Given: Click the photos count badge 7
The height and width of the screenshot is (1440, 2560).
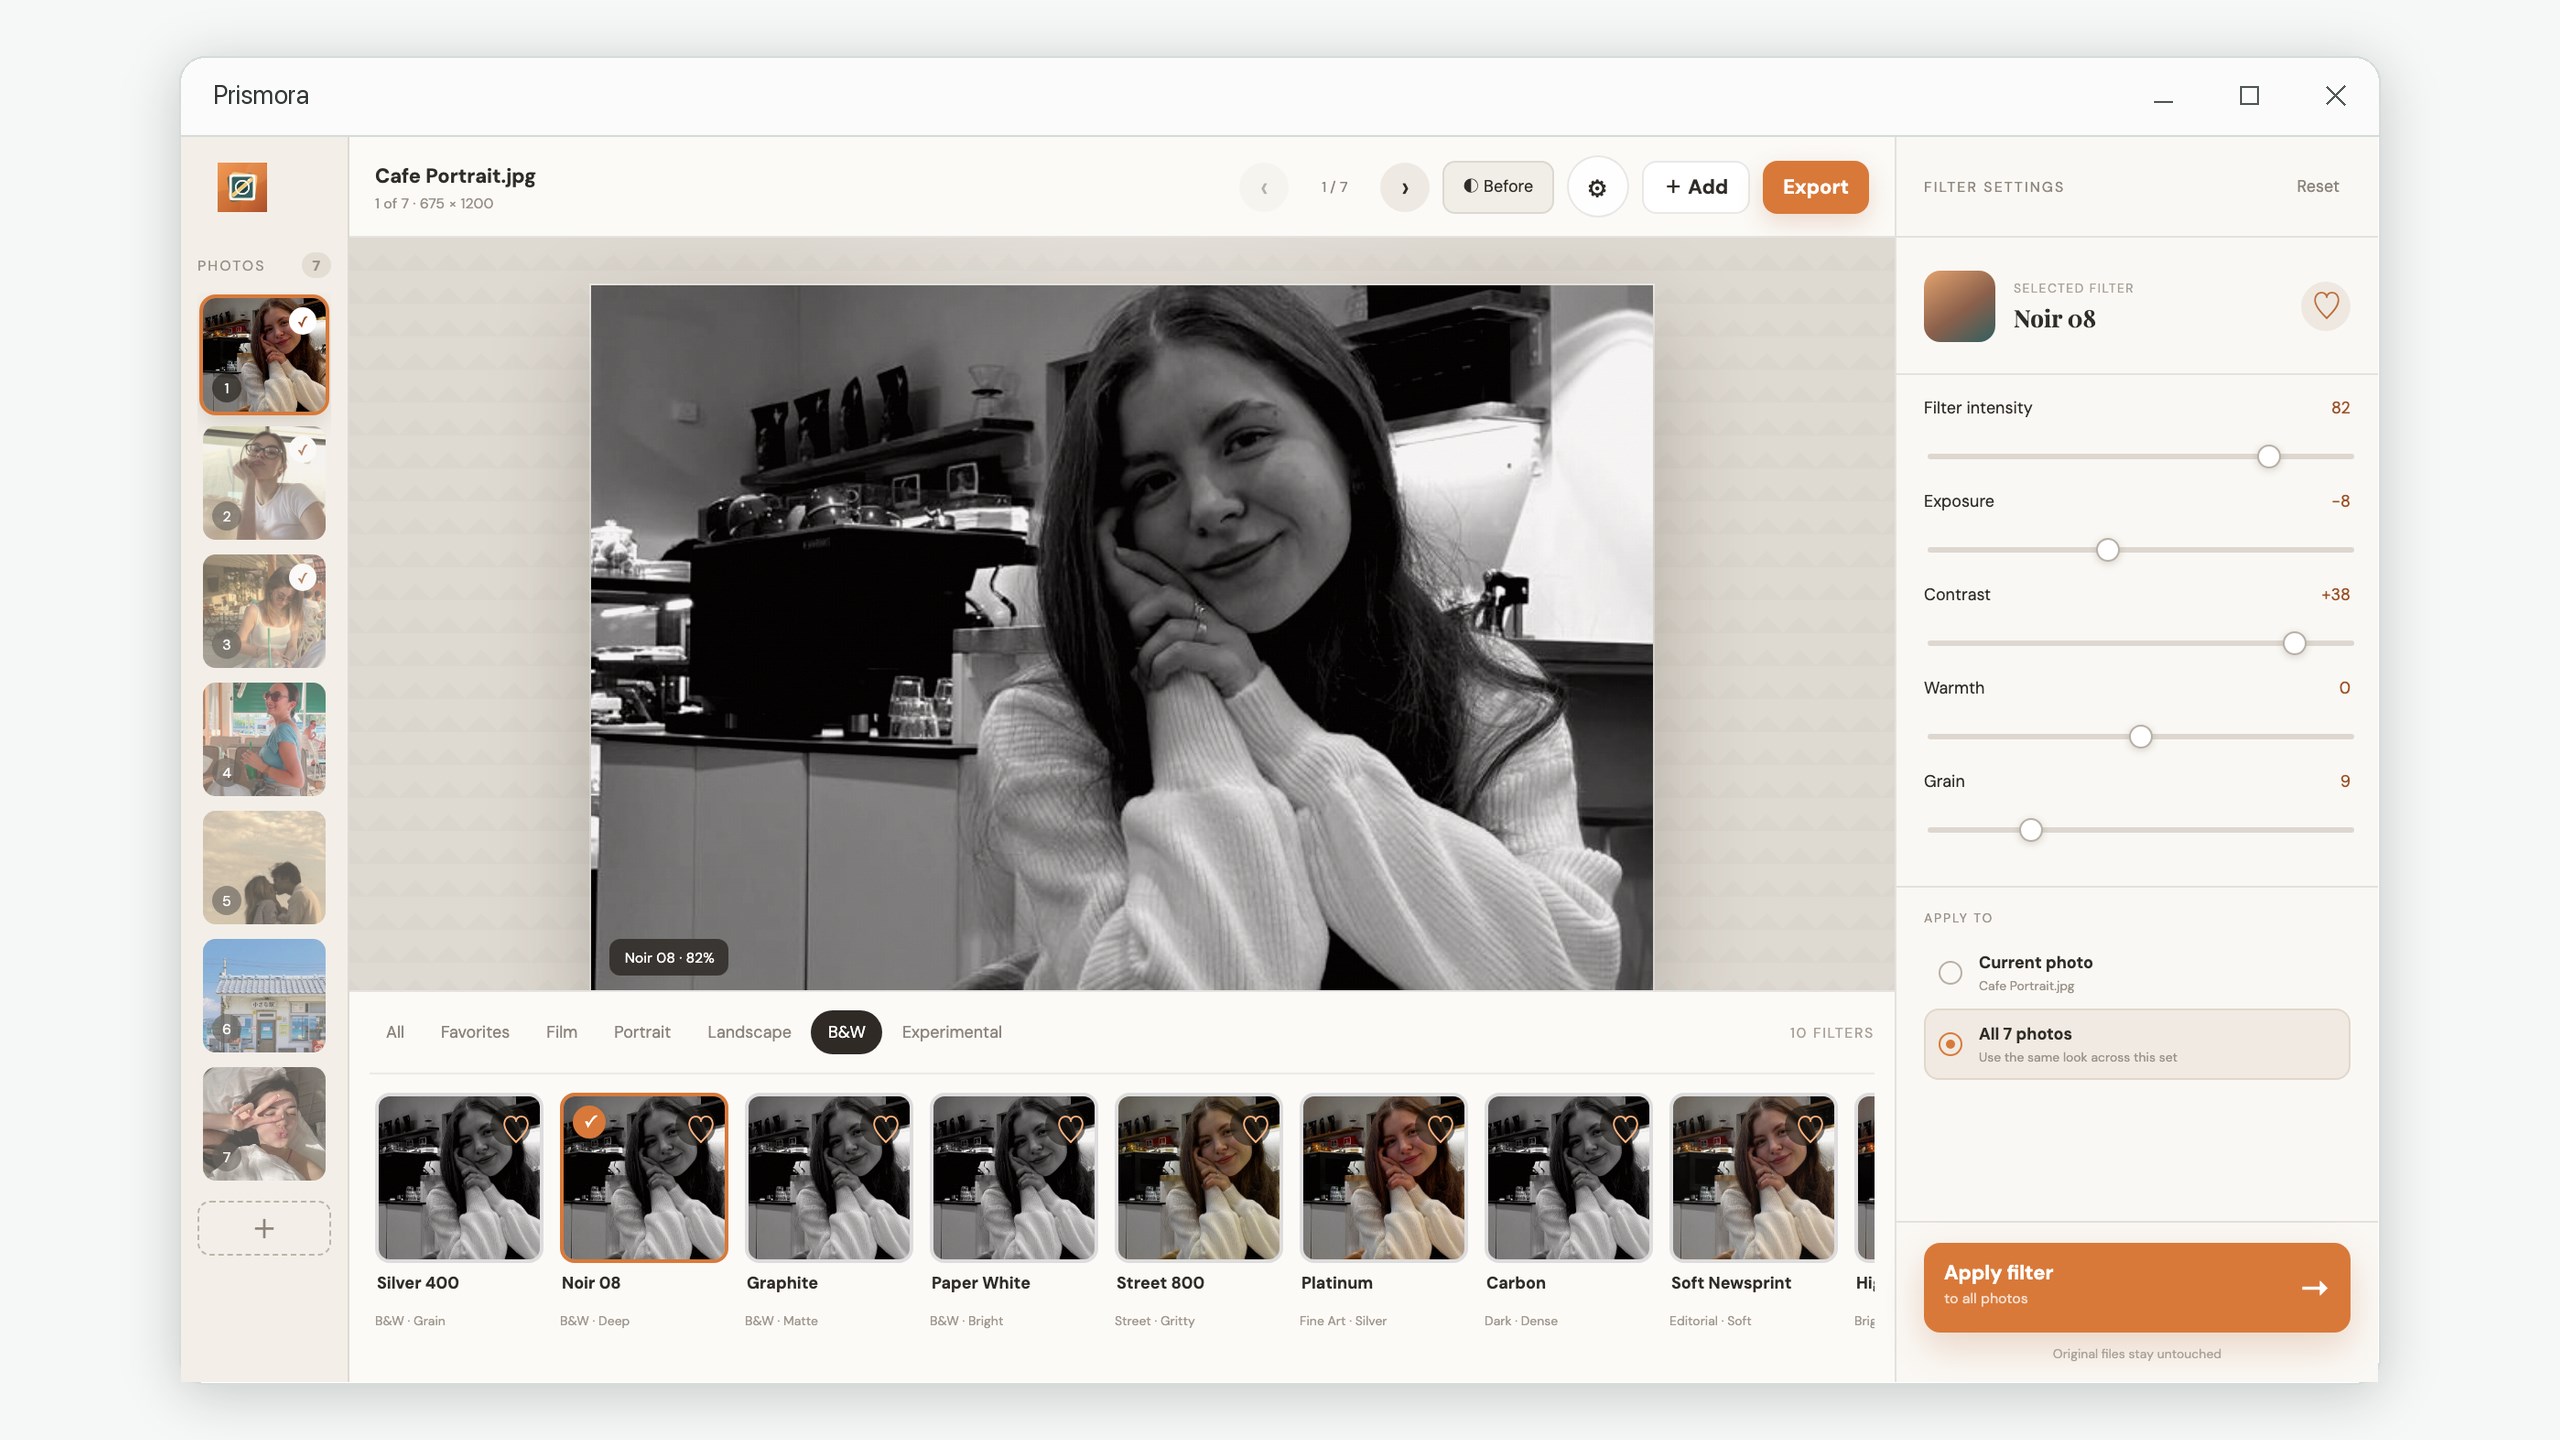Looking at the screenshot, I should [316, 265].
